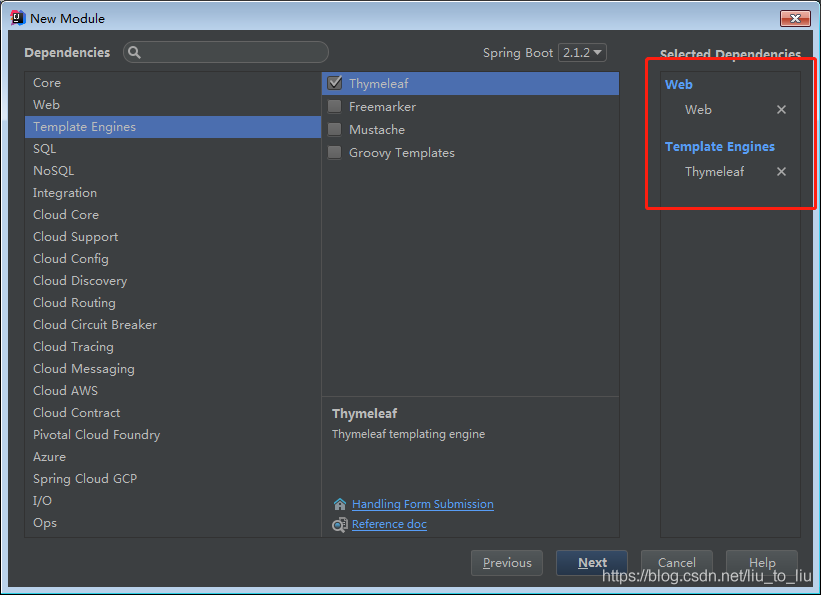This screenshot has width=821, height=595.
Task: Select the Cloud Circuit Breaker category
Action: (173, 325)
